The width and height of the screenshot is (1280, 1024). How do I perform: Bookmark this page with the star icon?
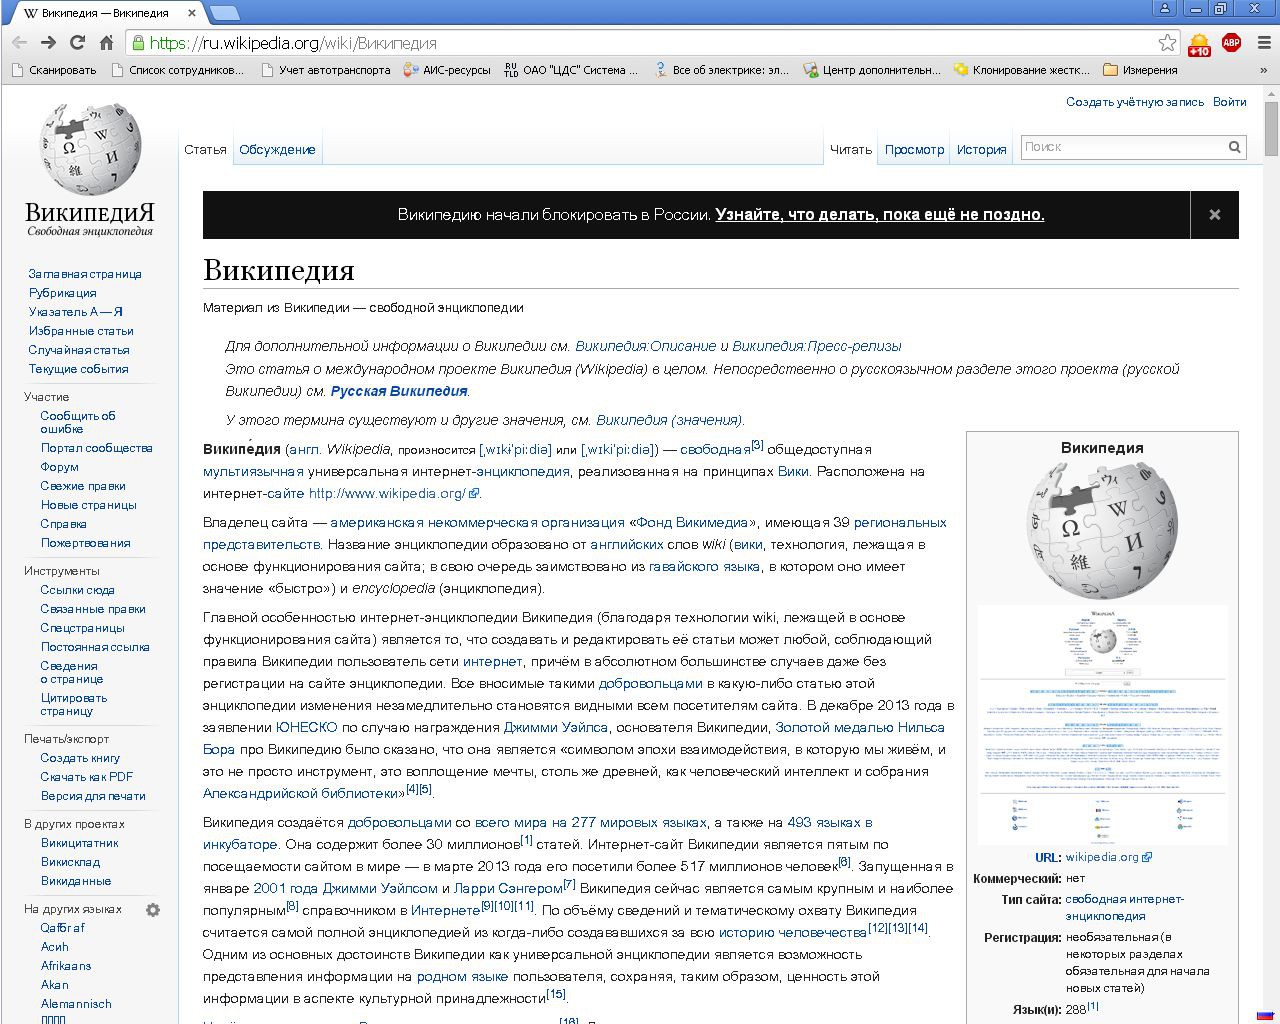point(1167,43)
